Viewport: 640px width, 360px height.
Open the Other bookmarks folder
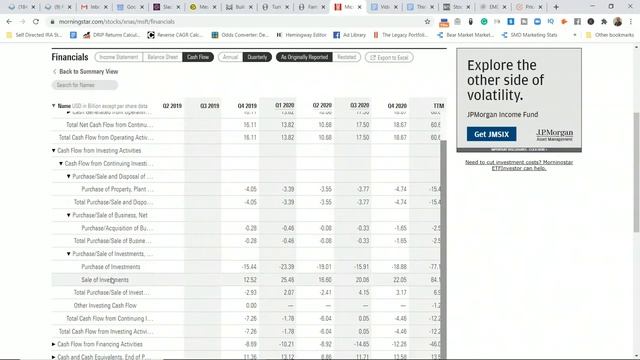[610, 35]
